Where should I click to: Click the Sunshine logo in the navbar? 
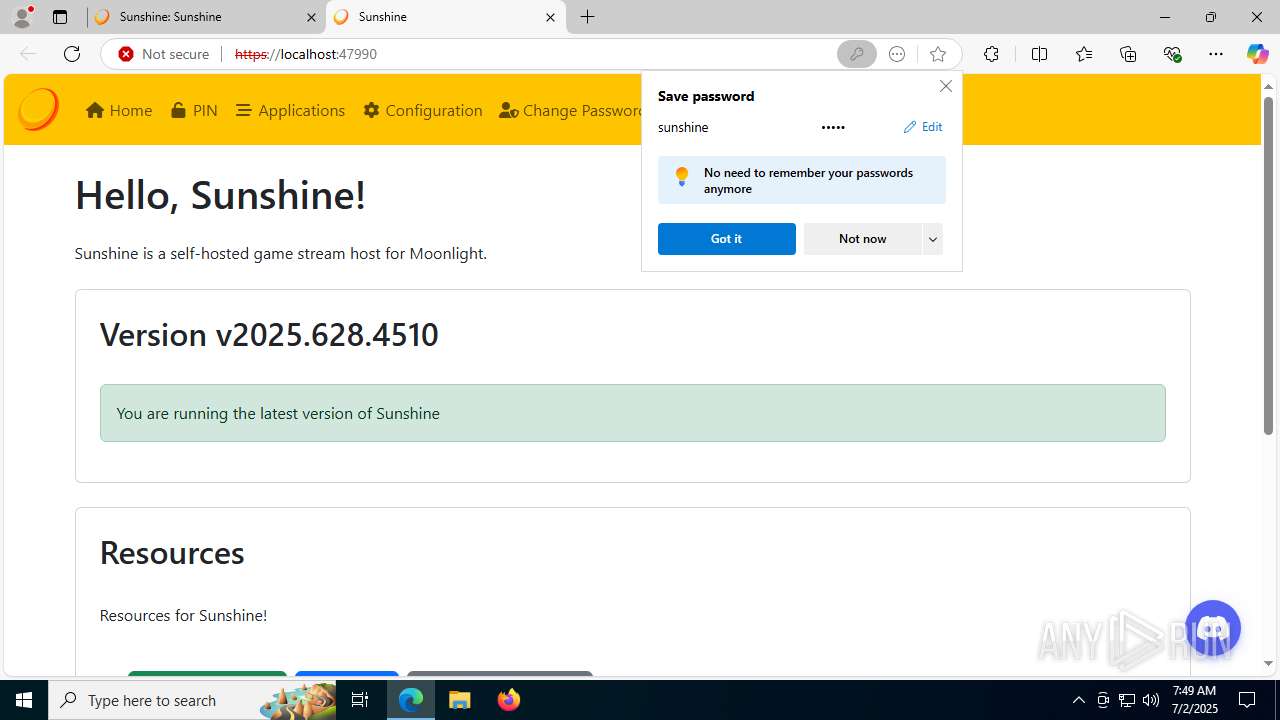coord(38,110)
